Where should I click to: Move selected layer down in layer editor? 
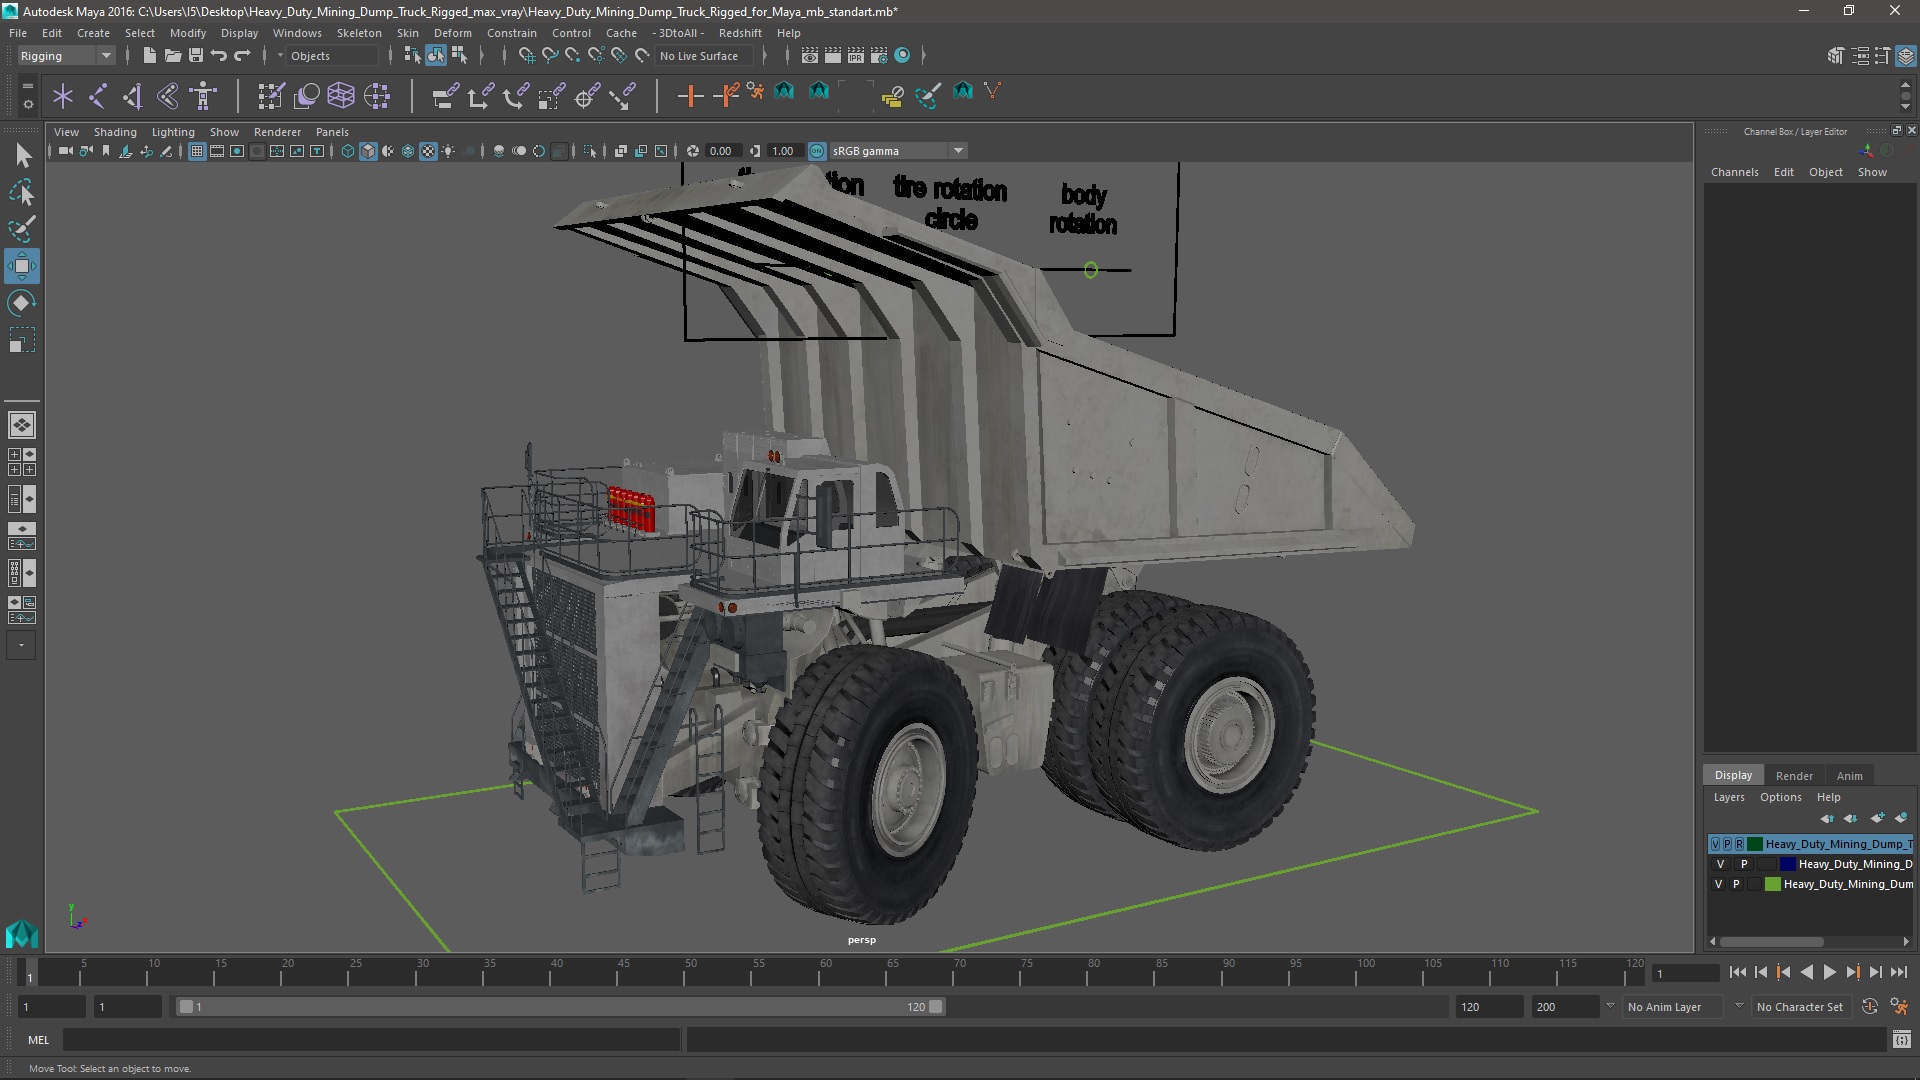click(x=1851, y=819)
